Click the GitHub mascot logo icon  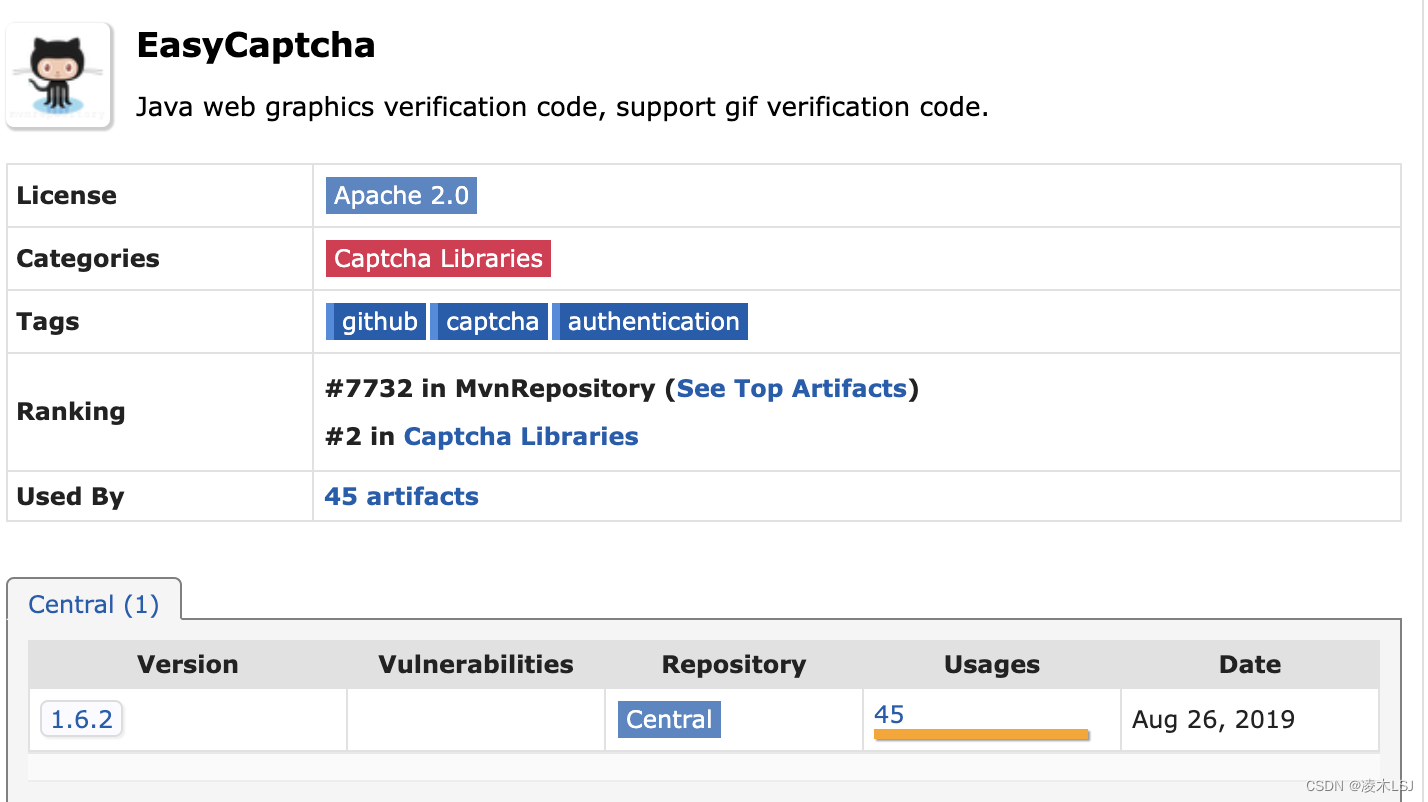pyautogui.click(x=58, y=75)
